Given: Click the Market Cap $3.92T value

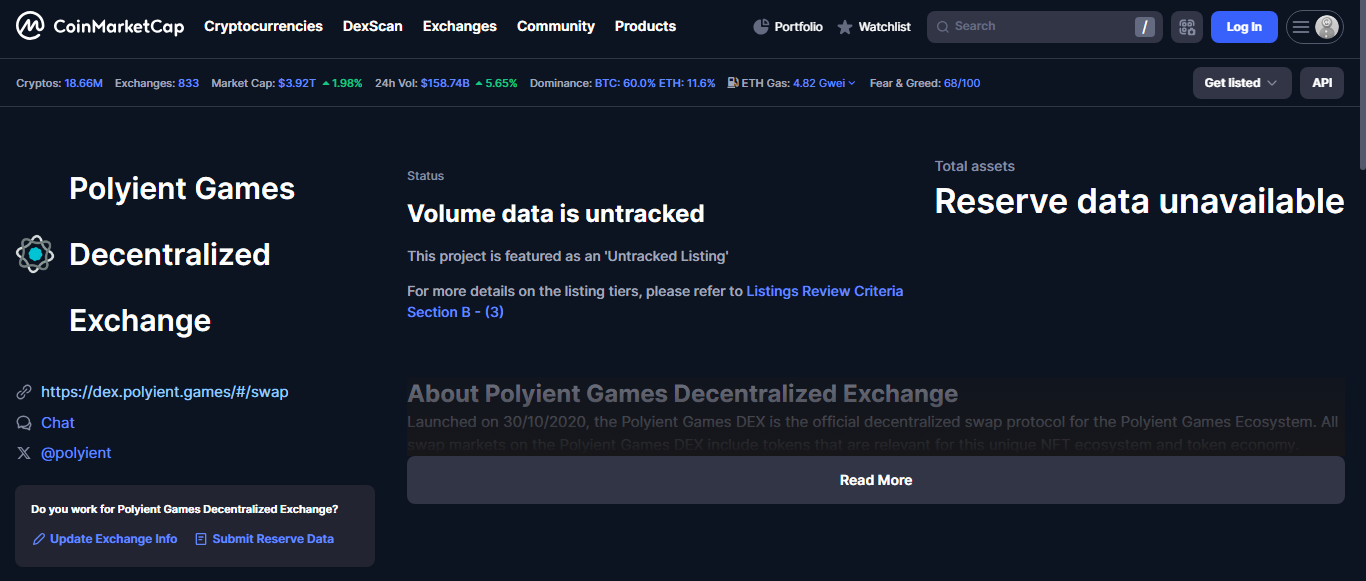Looking at the screenshot, I should click(297, 83).
